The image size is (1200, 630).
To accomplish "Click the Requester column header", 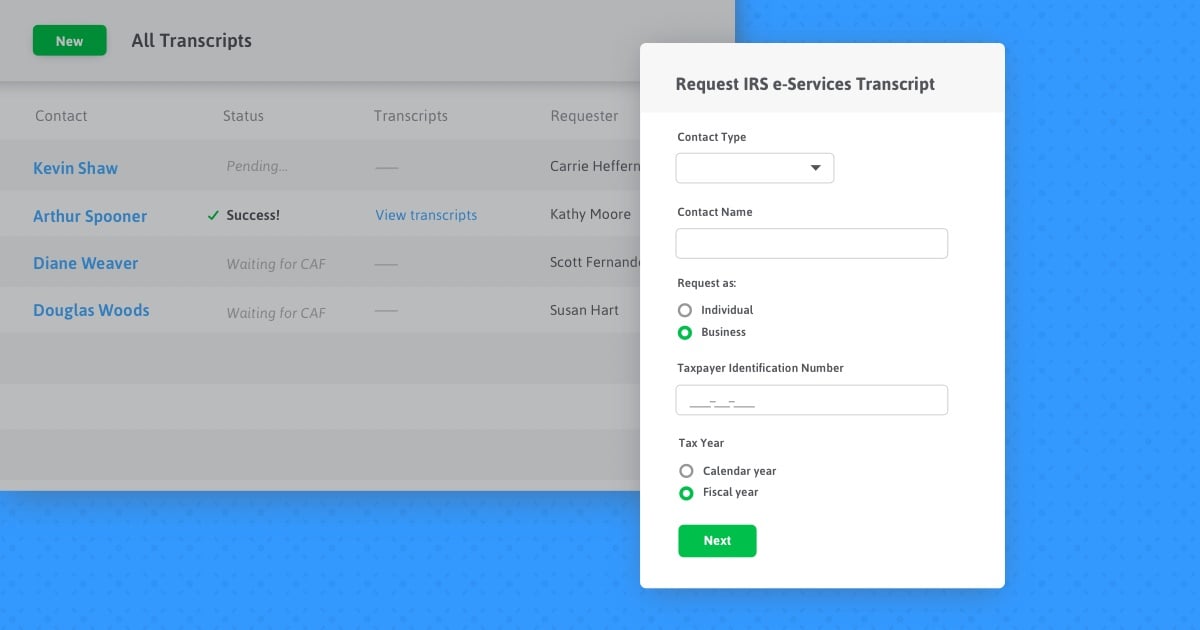I will (584, 116).
